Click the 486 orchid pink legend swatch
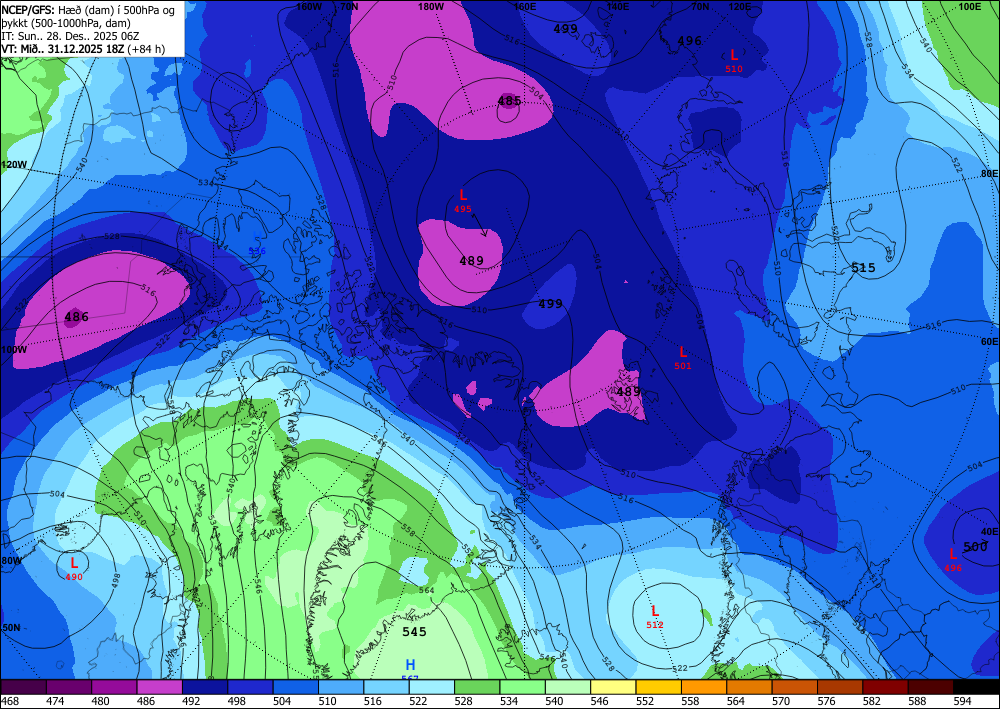Screen dimensions: 1000x709 point(159,687)
